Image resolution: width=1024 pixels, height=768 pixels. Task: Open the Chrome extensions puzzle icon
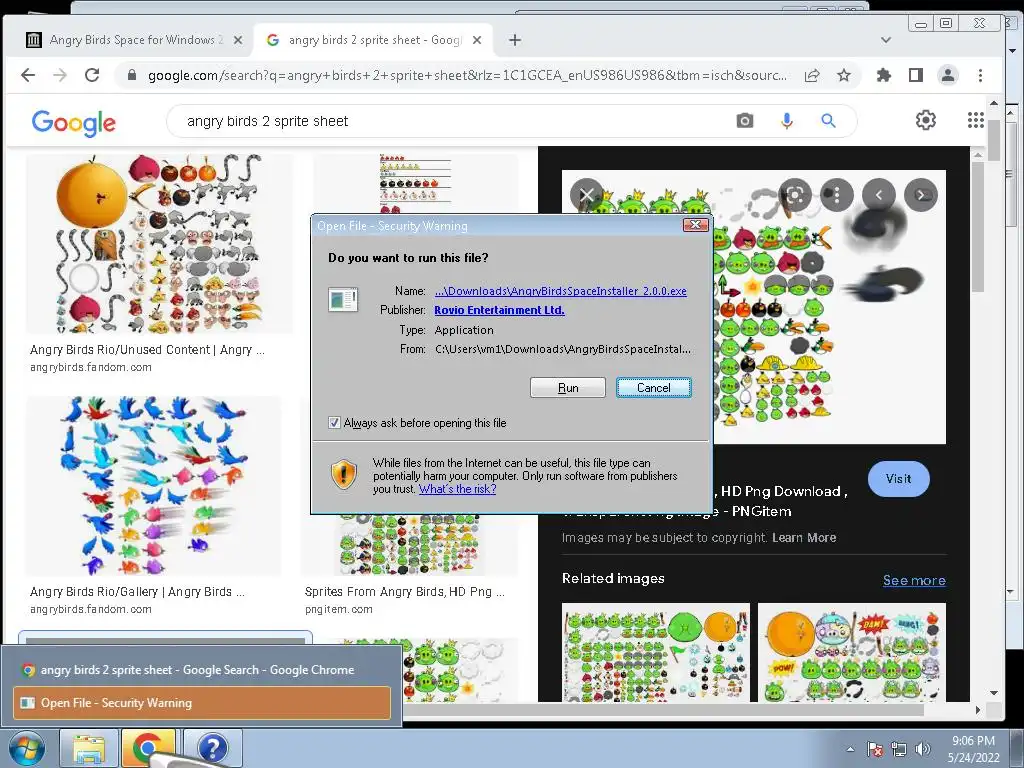click(x=884, y=75)
